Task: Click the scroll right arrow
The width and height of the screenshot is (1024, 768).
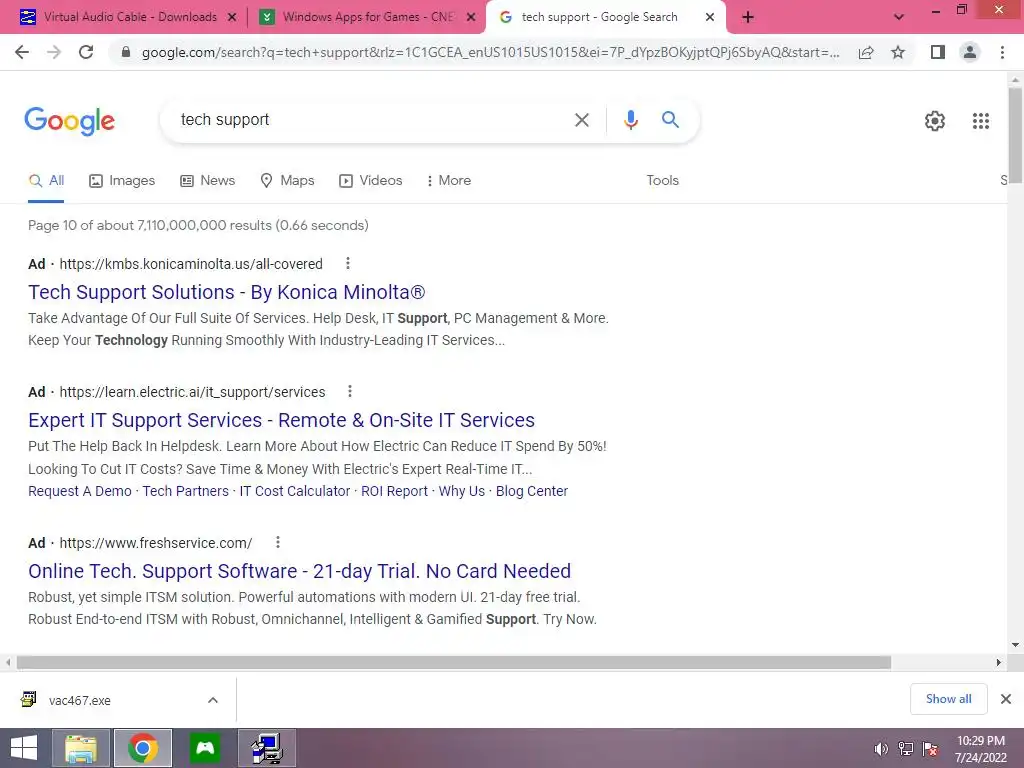Action: click(999, 662)
